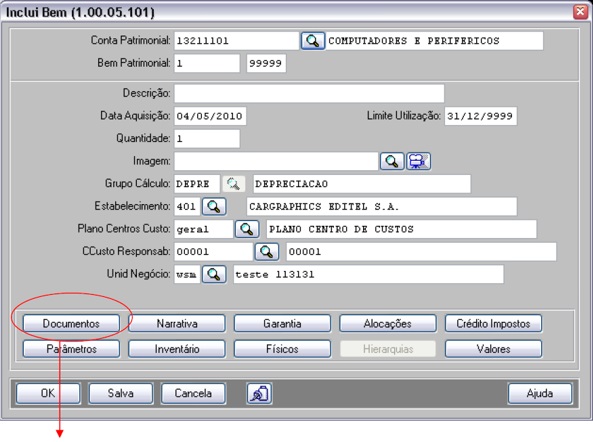
Task: Click the COMPUTADORES E PERIFERICOS description box
Action: (435, 41)
